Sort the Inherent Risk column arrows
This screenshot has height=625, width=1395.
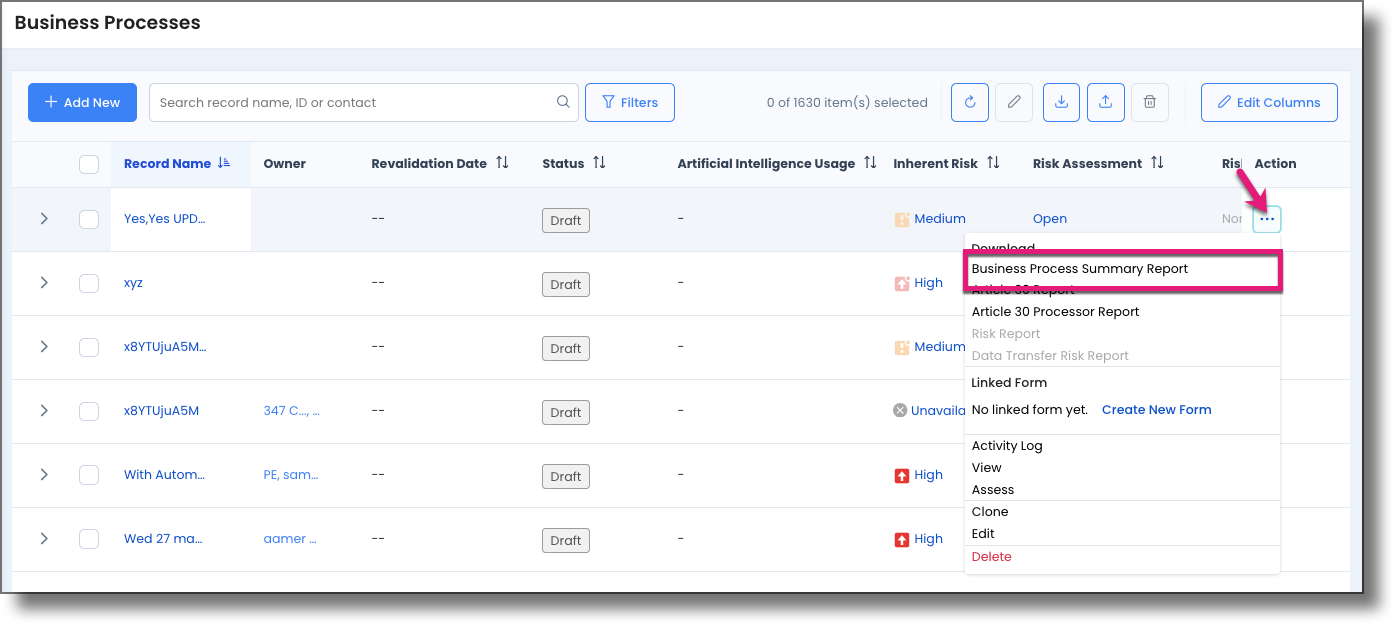pos(993,163)
